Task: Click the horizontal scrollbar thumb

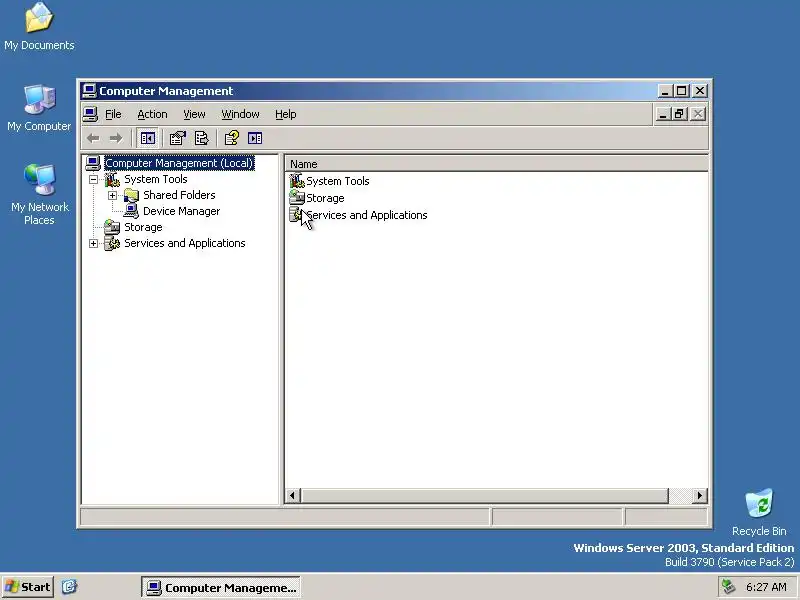Action: (x=484, y=495)
